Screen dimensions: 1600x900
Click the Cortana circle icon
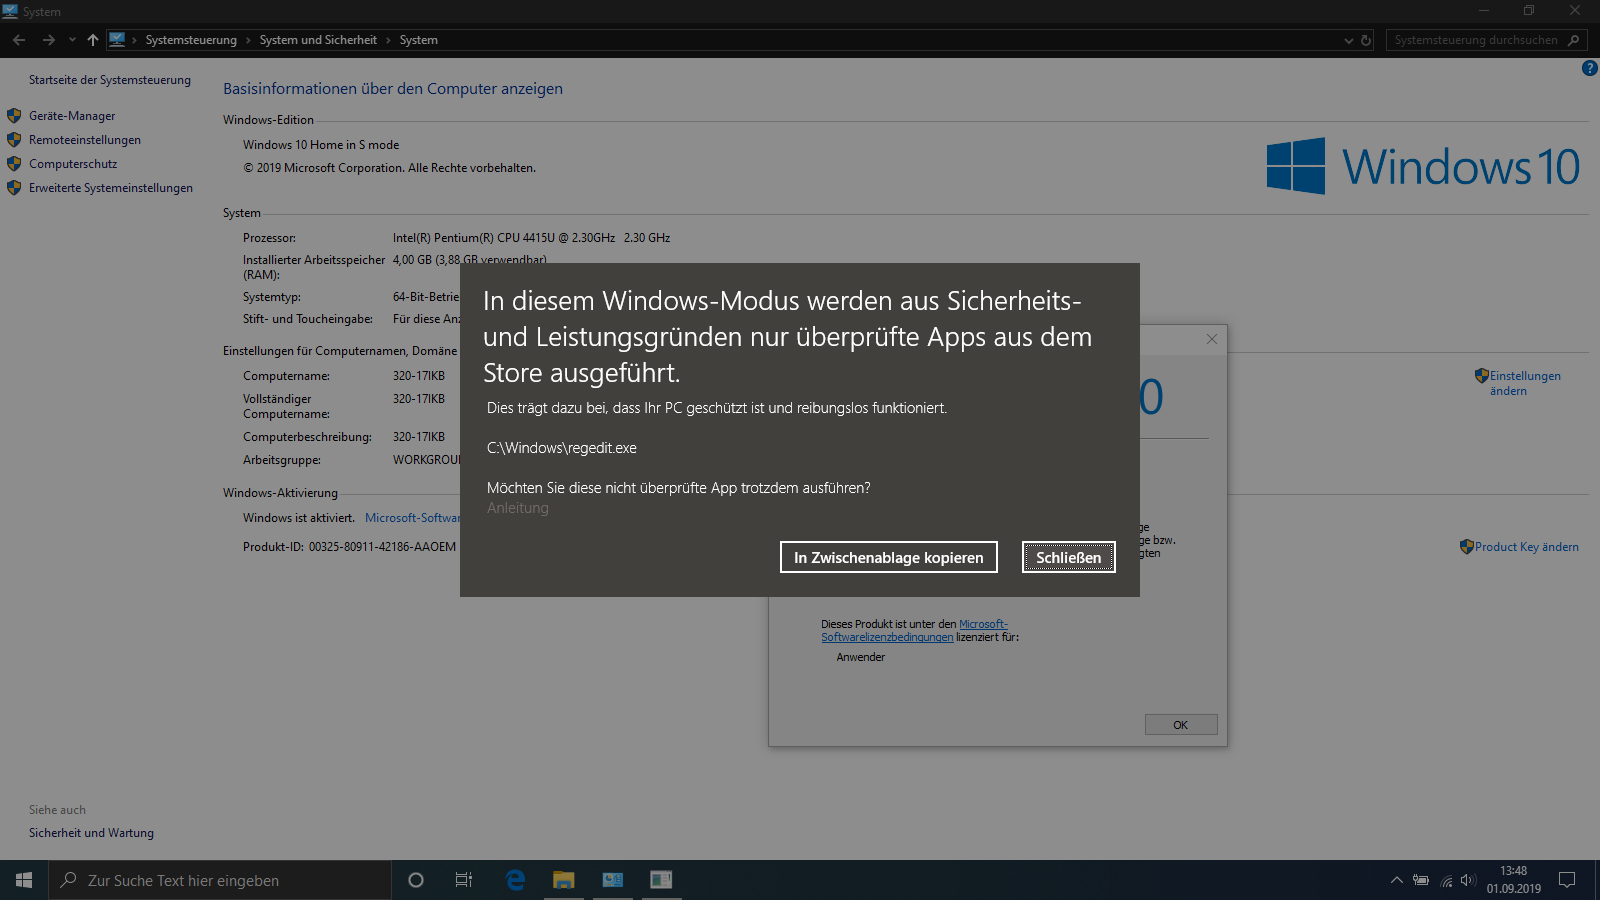[416, 880]
